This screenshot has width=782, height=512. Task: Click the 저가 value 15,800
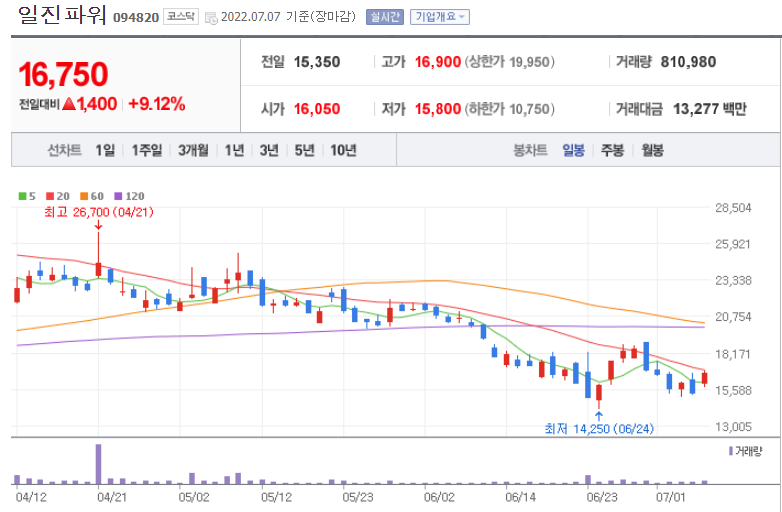pyautogui.click(x=438, y=109)
